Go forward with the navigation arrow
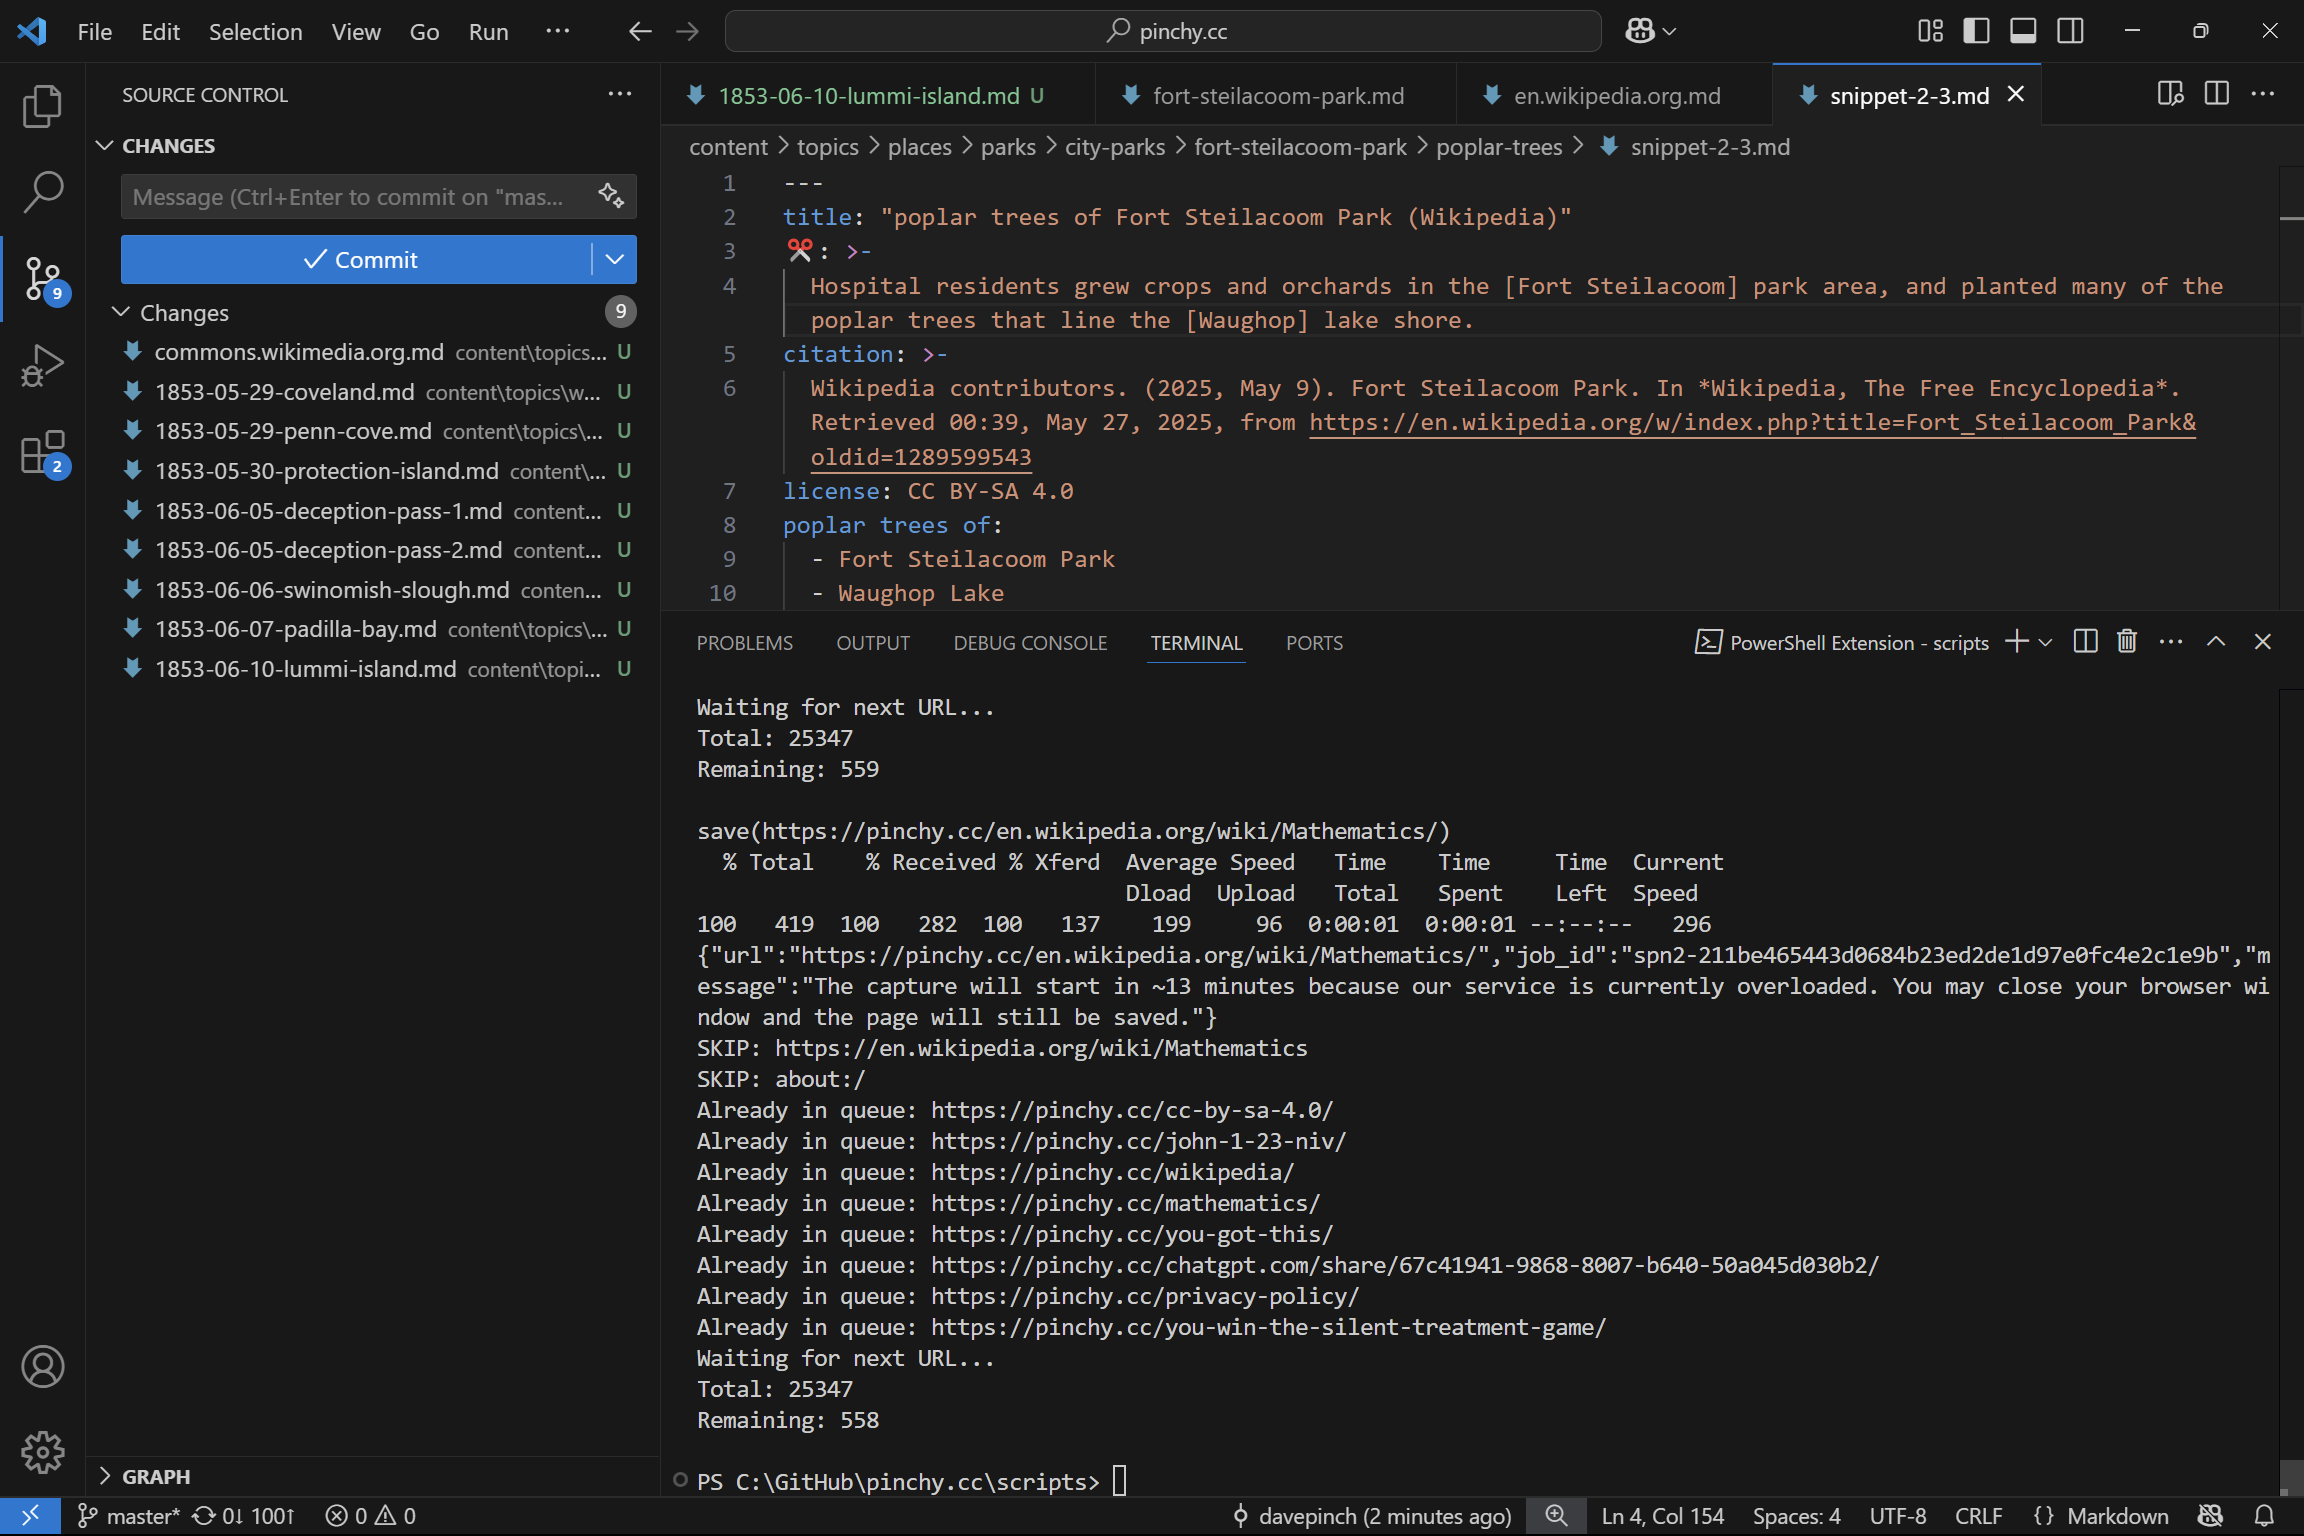2304x1536 pixels. point(687,32)
